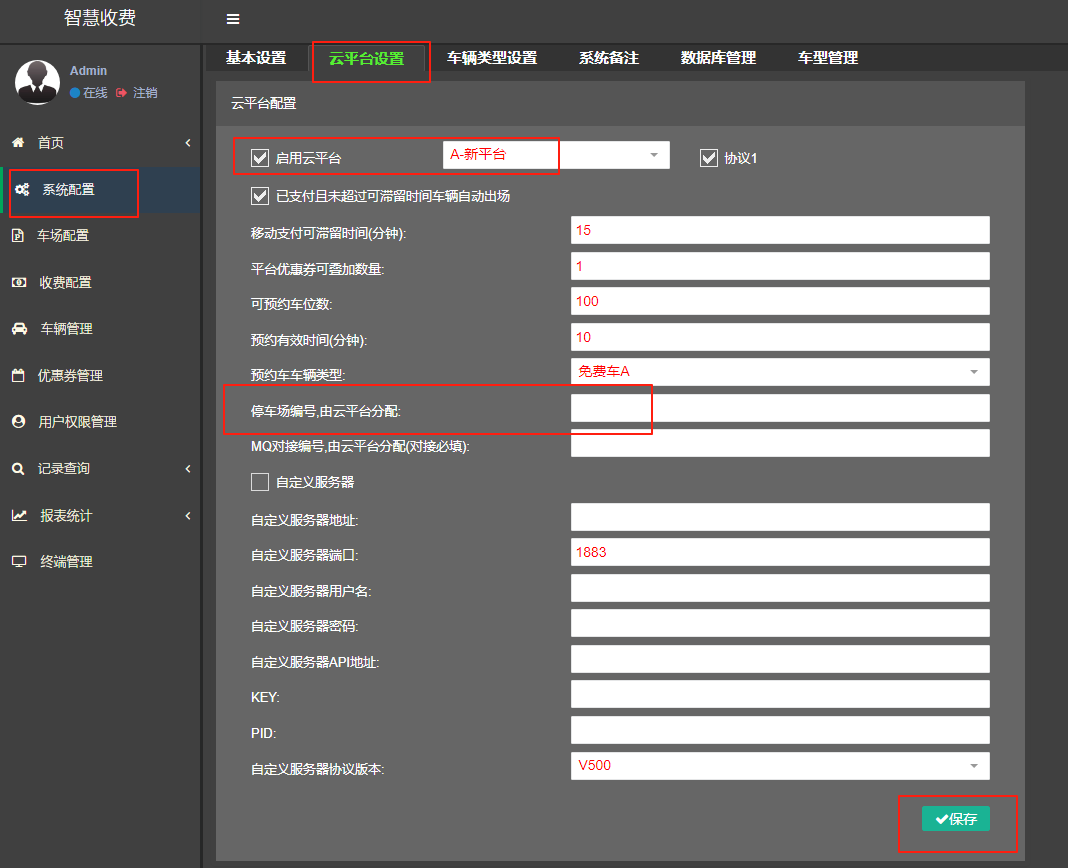Go to the 车型管理 tab
The width and height of the screenshot is (1068, 868).
828,58
